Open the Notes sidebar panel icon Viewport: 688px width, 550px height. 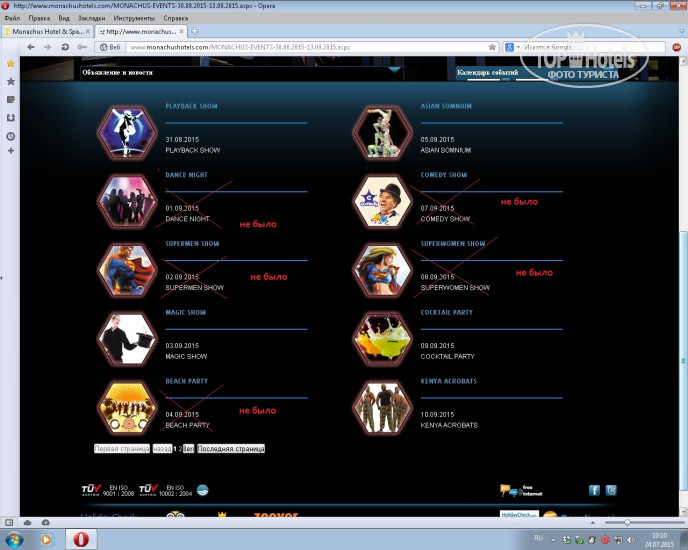coord(11,100)
